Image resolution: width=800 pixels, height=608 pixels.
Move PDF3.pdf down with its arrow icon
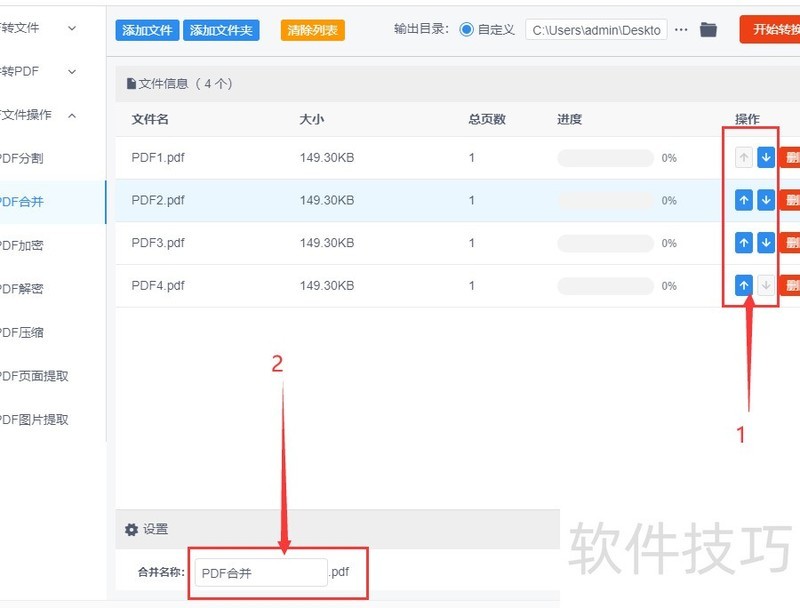(766, 242)
